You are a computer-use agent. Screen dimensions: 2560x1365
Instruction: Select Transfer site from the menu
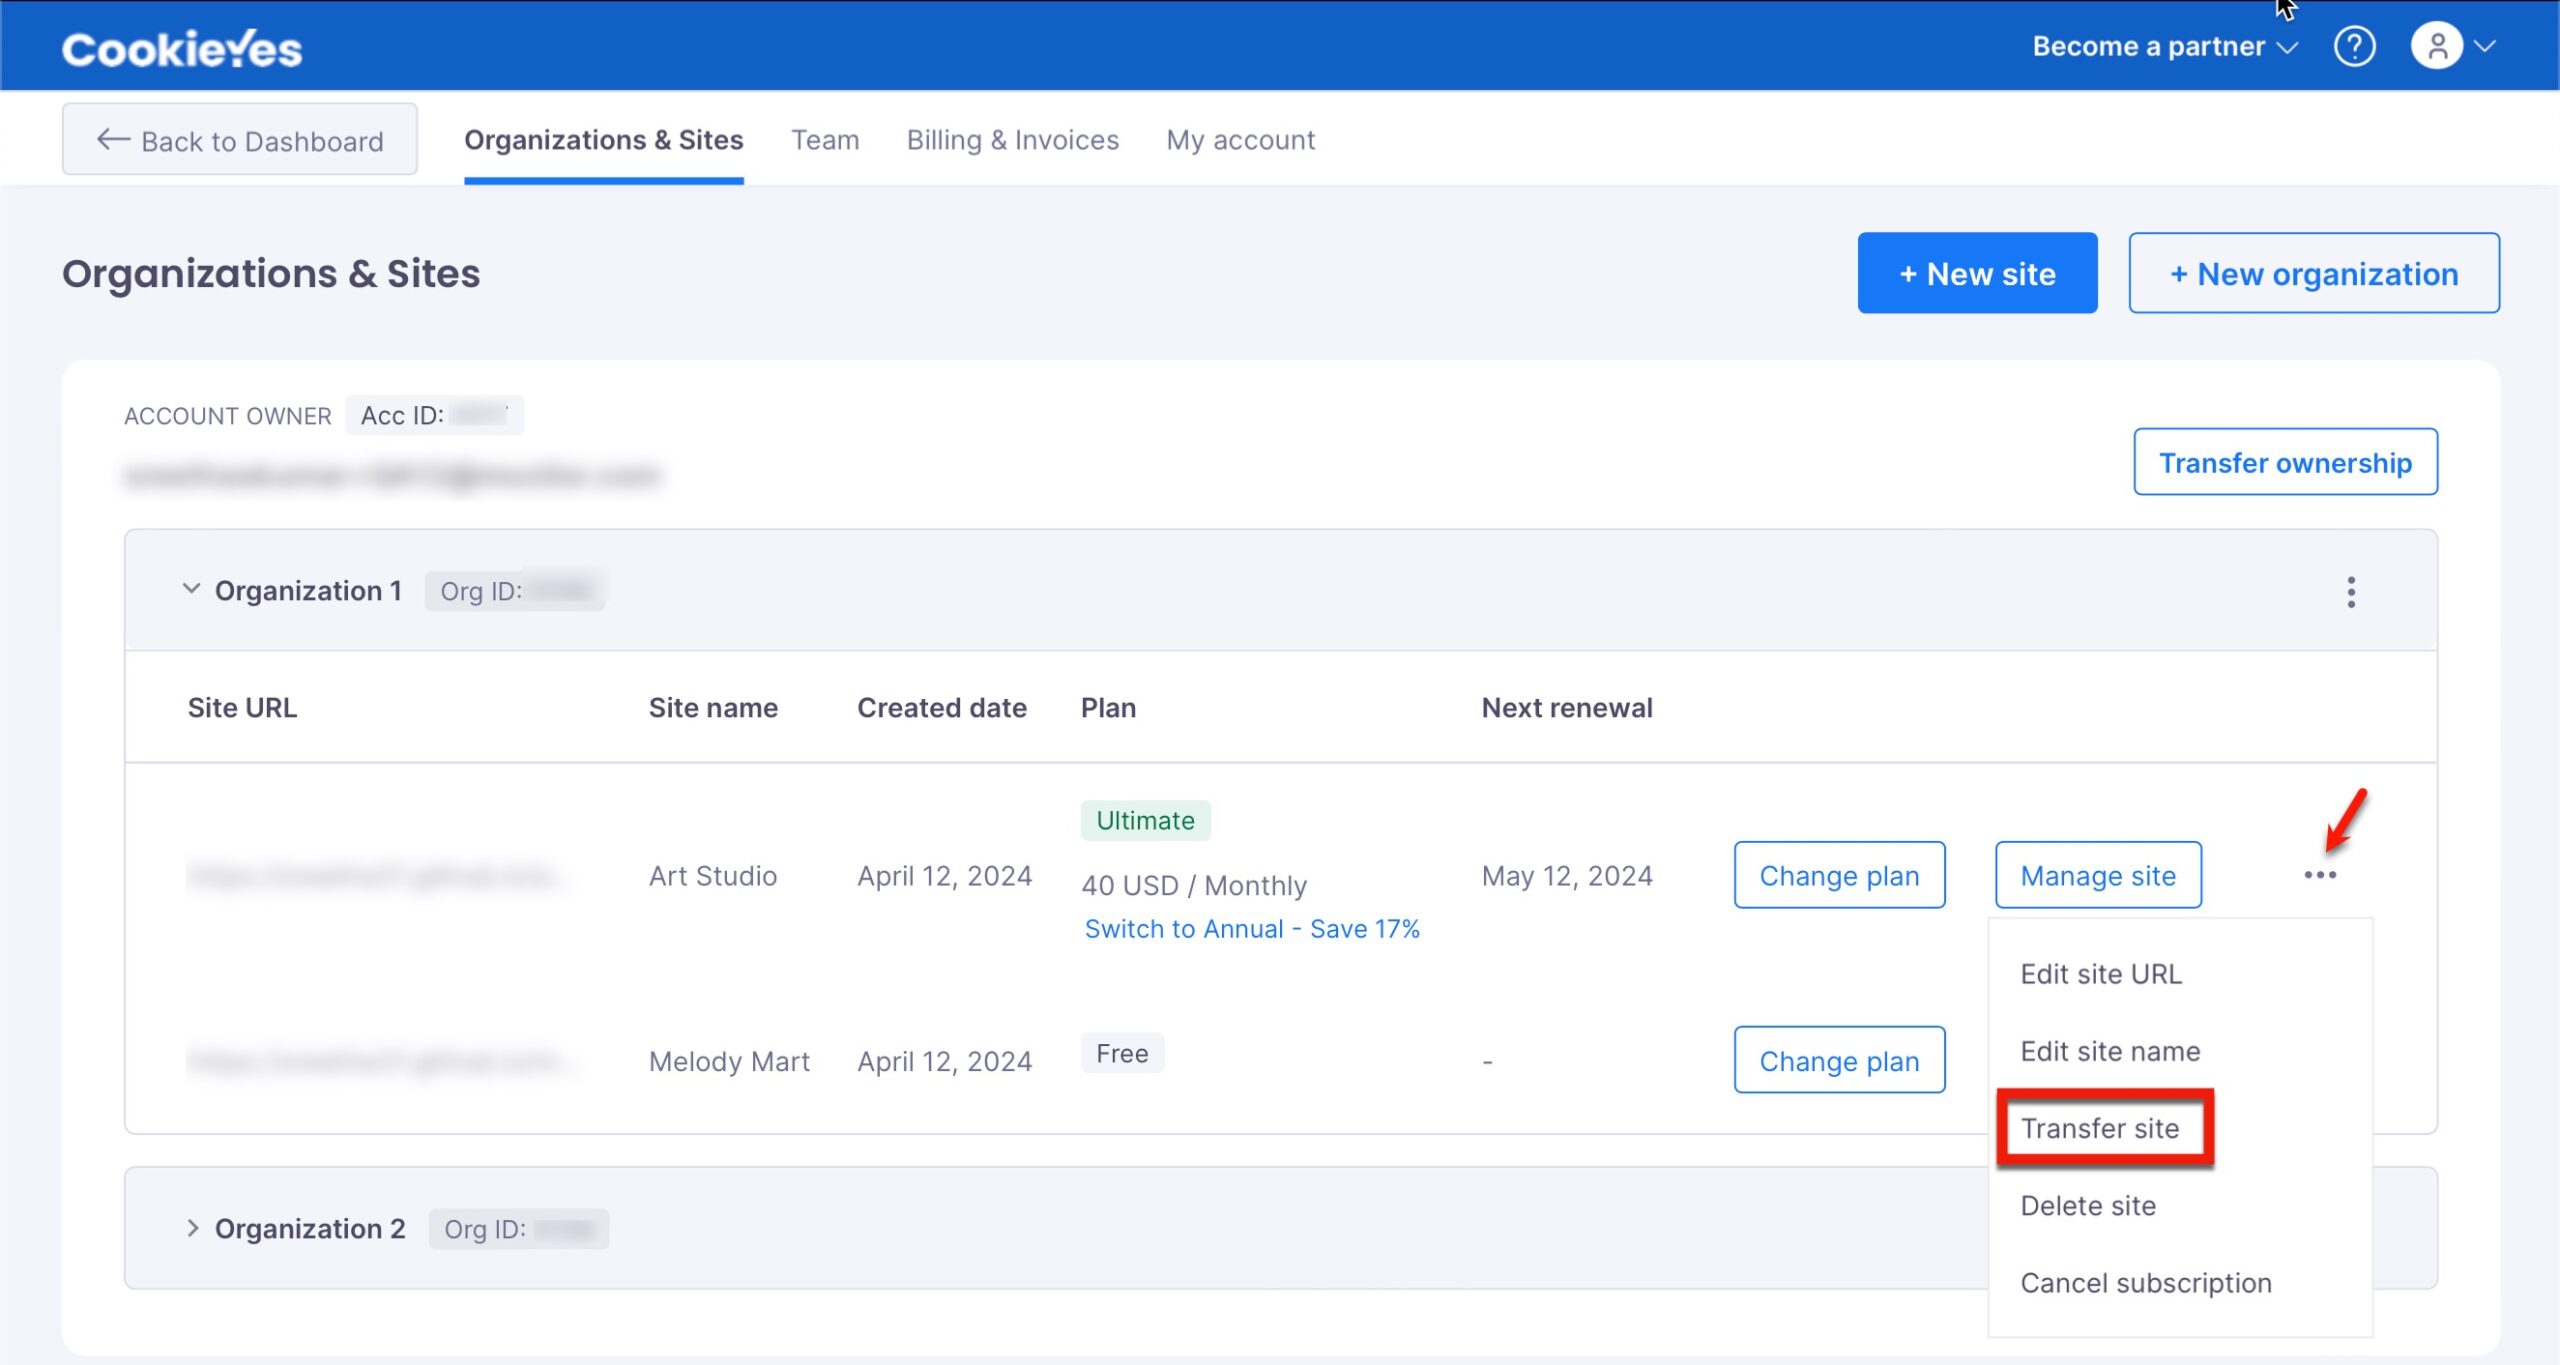[2100, 1128]
